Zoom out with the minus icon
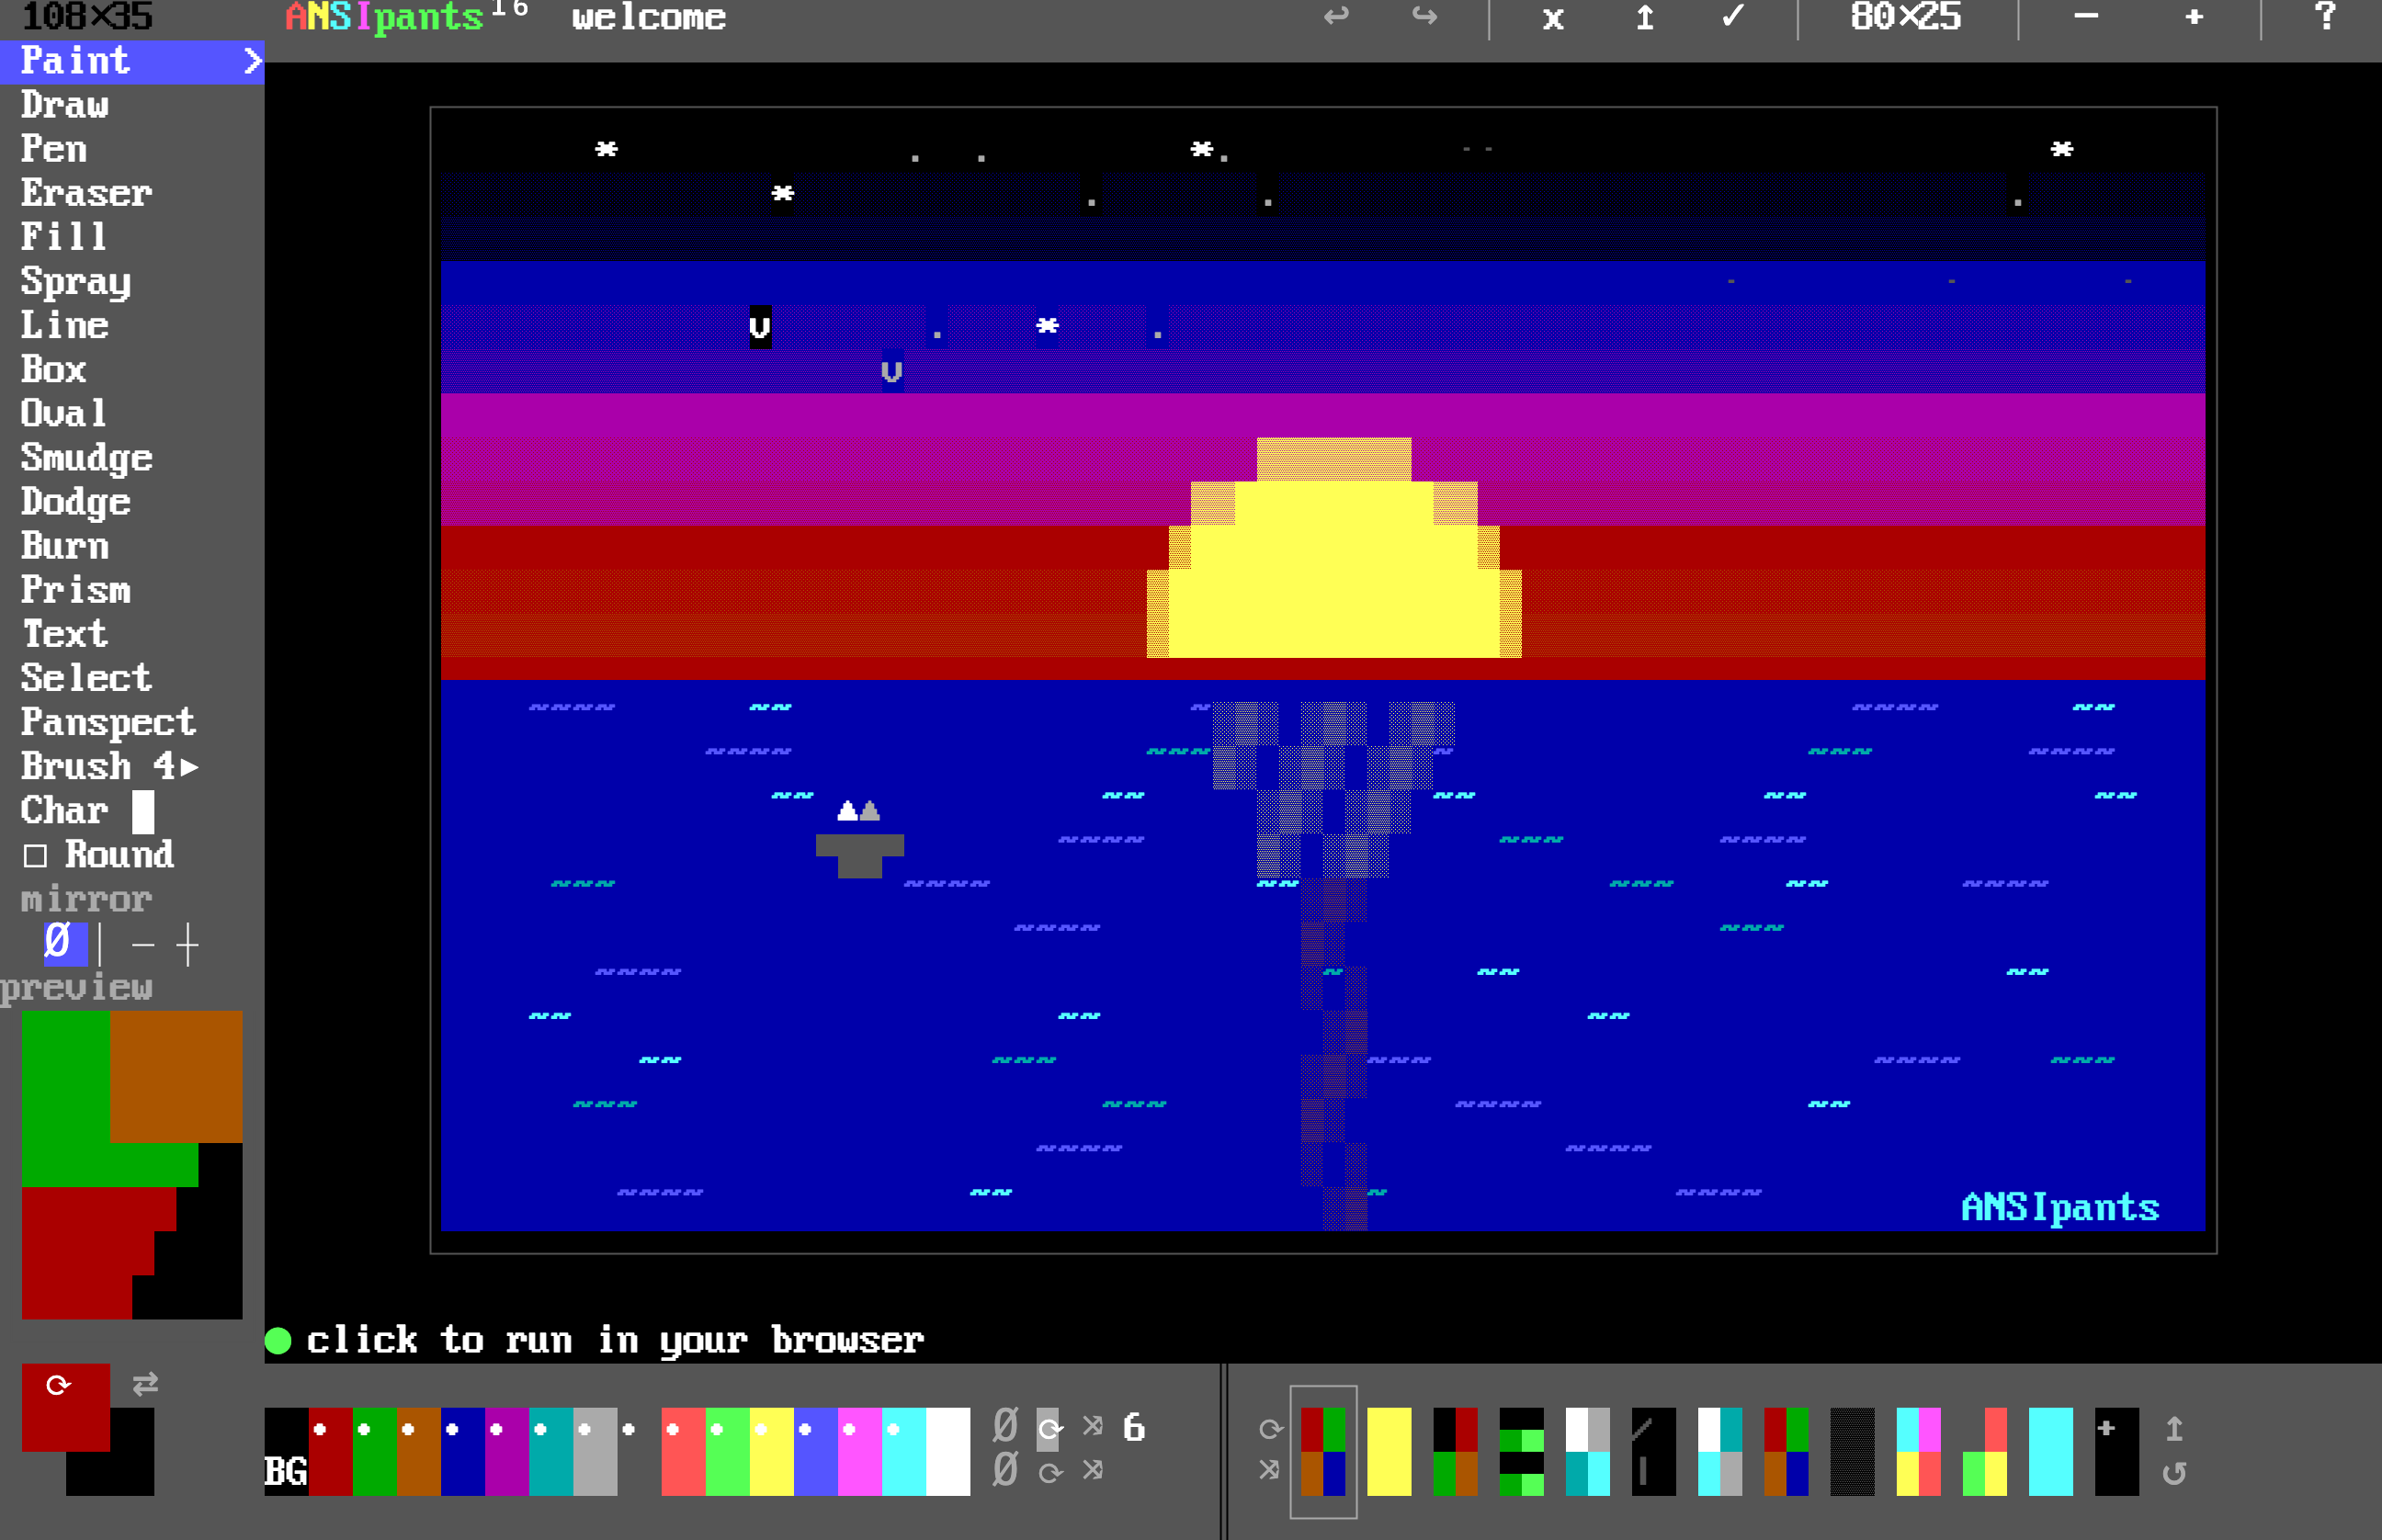This screenshot has width=2382, height=1540. [2086, 16]
